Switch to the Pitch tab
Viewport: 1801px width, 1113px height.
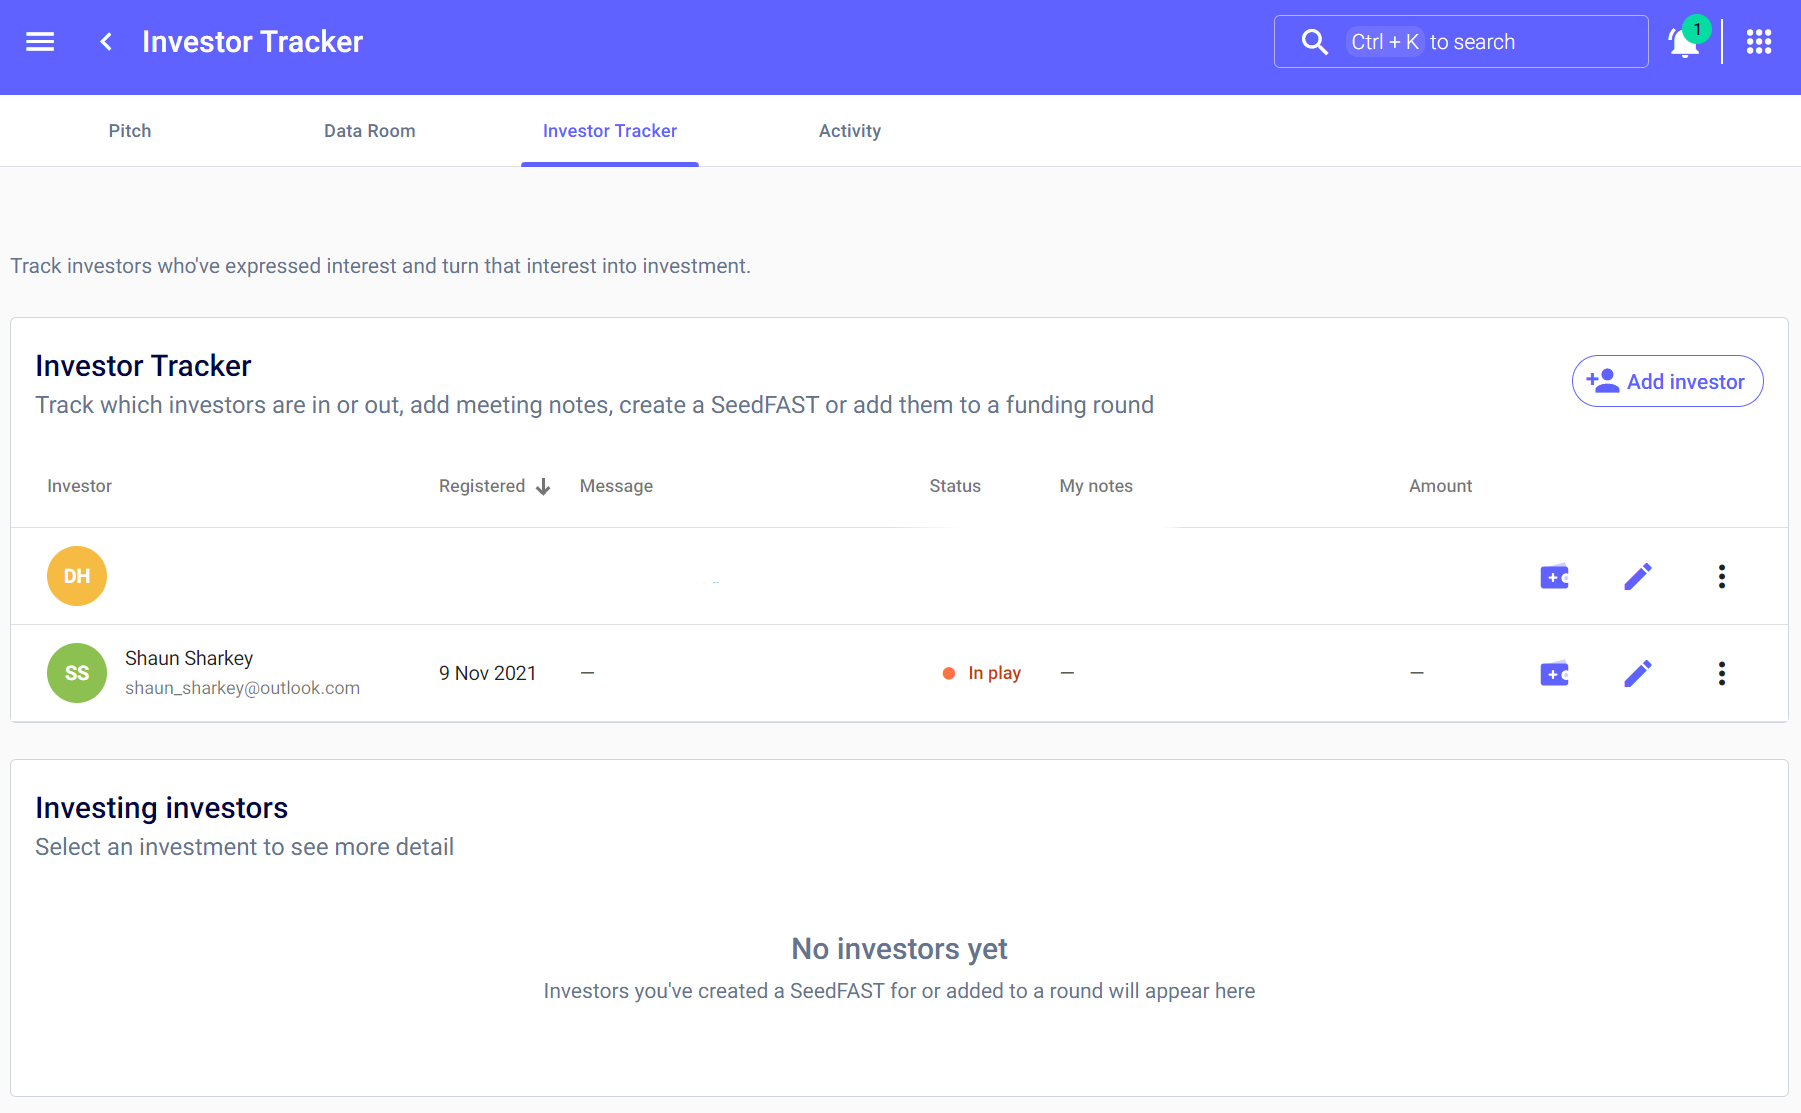130,131
